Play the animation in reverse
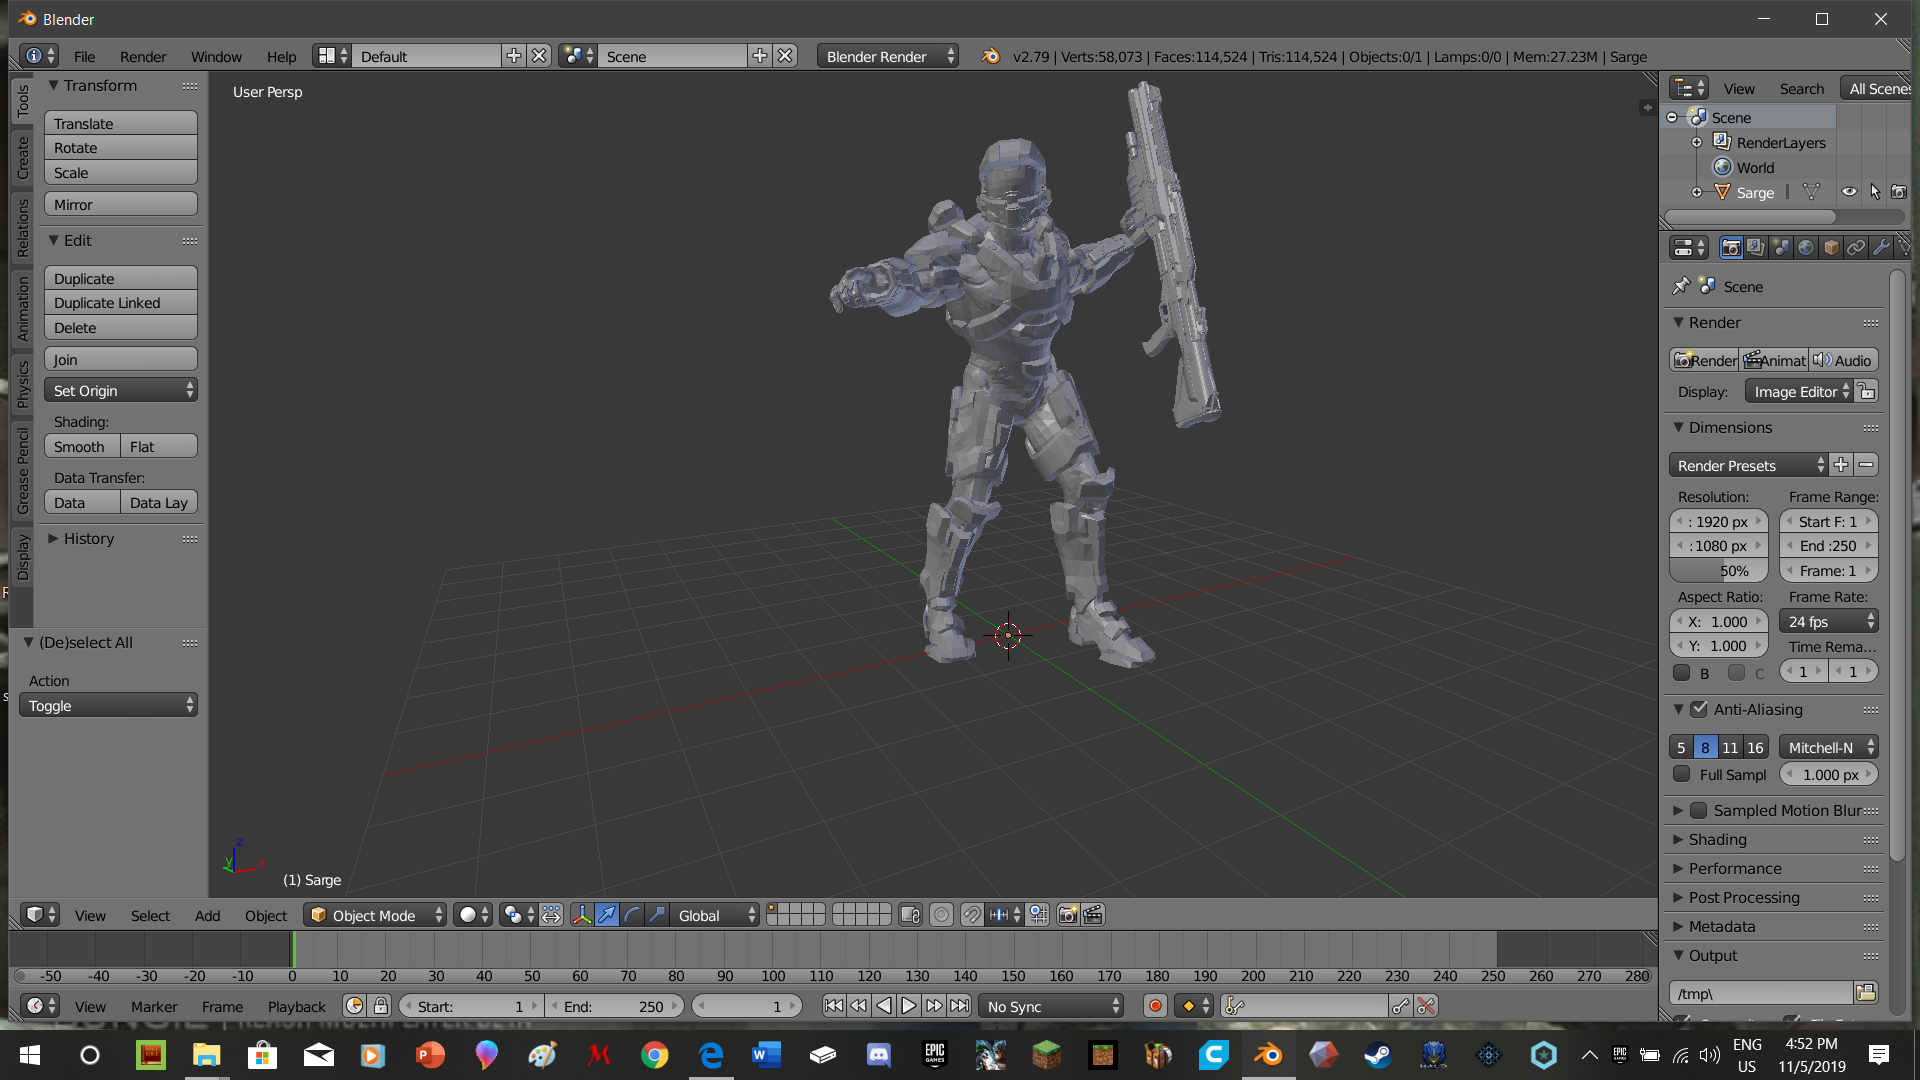 [x=883, y=1006]
